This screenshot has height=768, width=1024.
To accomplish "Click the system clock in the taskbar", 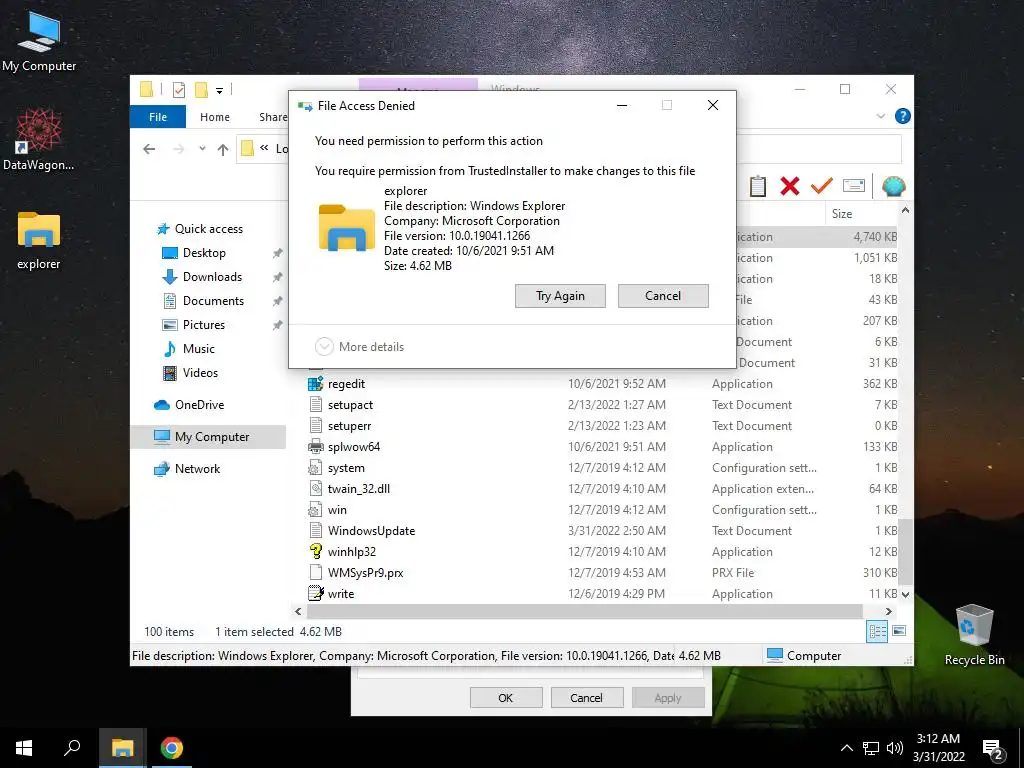I will click(x=938, y=748).
